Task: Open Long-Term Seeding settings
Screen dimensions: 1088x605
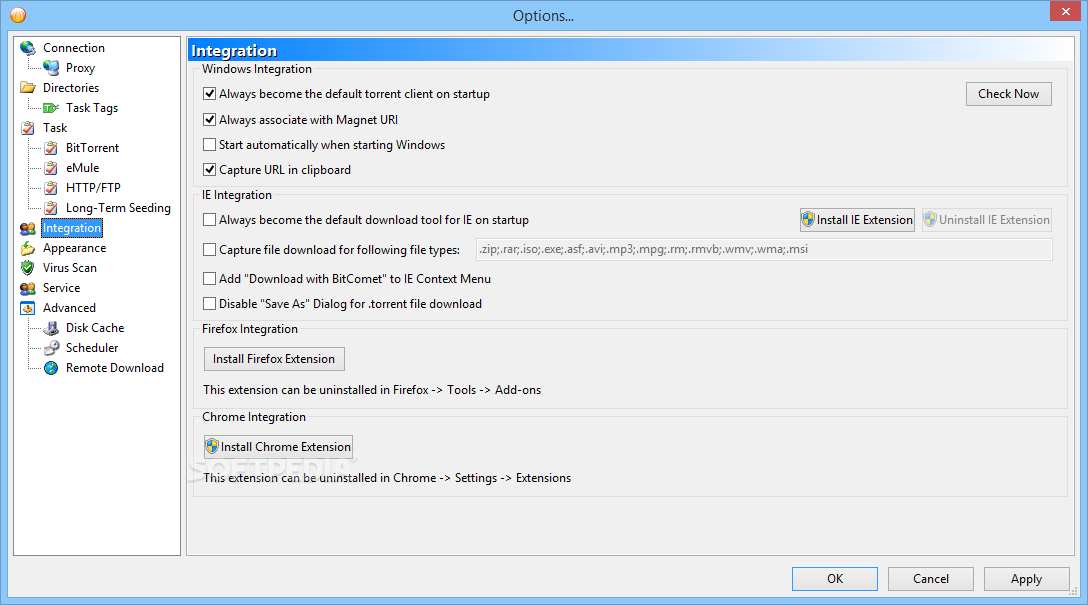Action: tap(118, 208)
